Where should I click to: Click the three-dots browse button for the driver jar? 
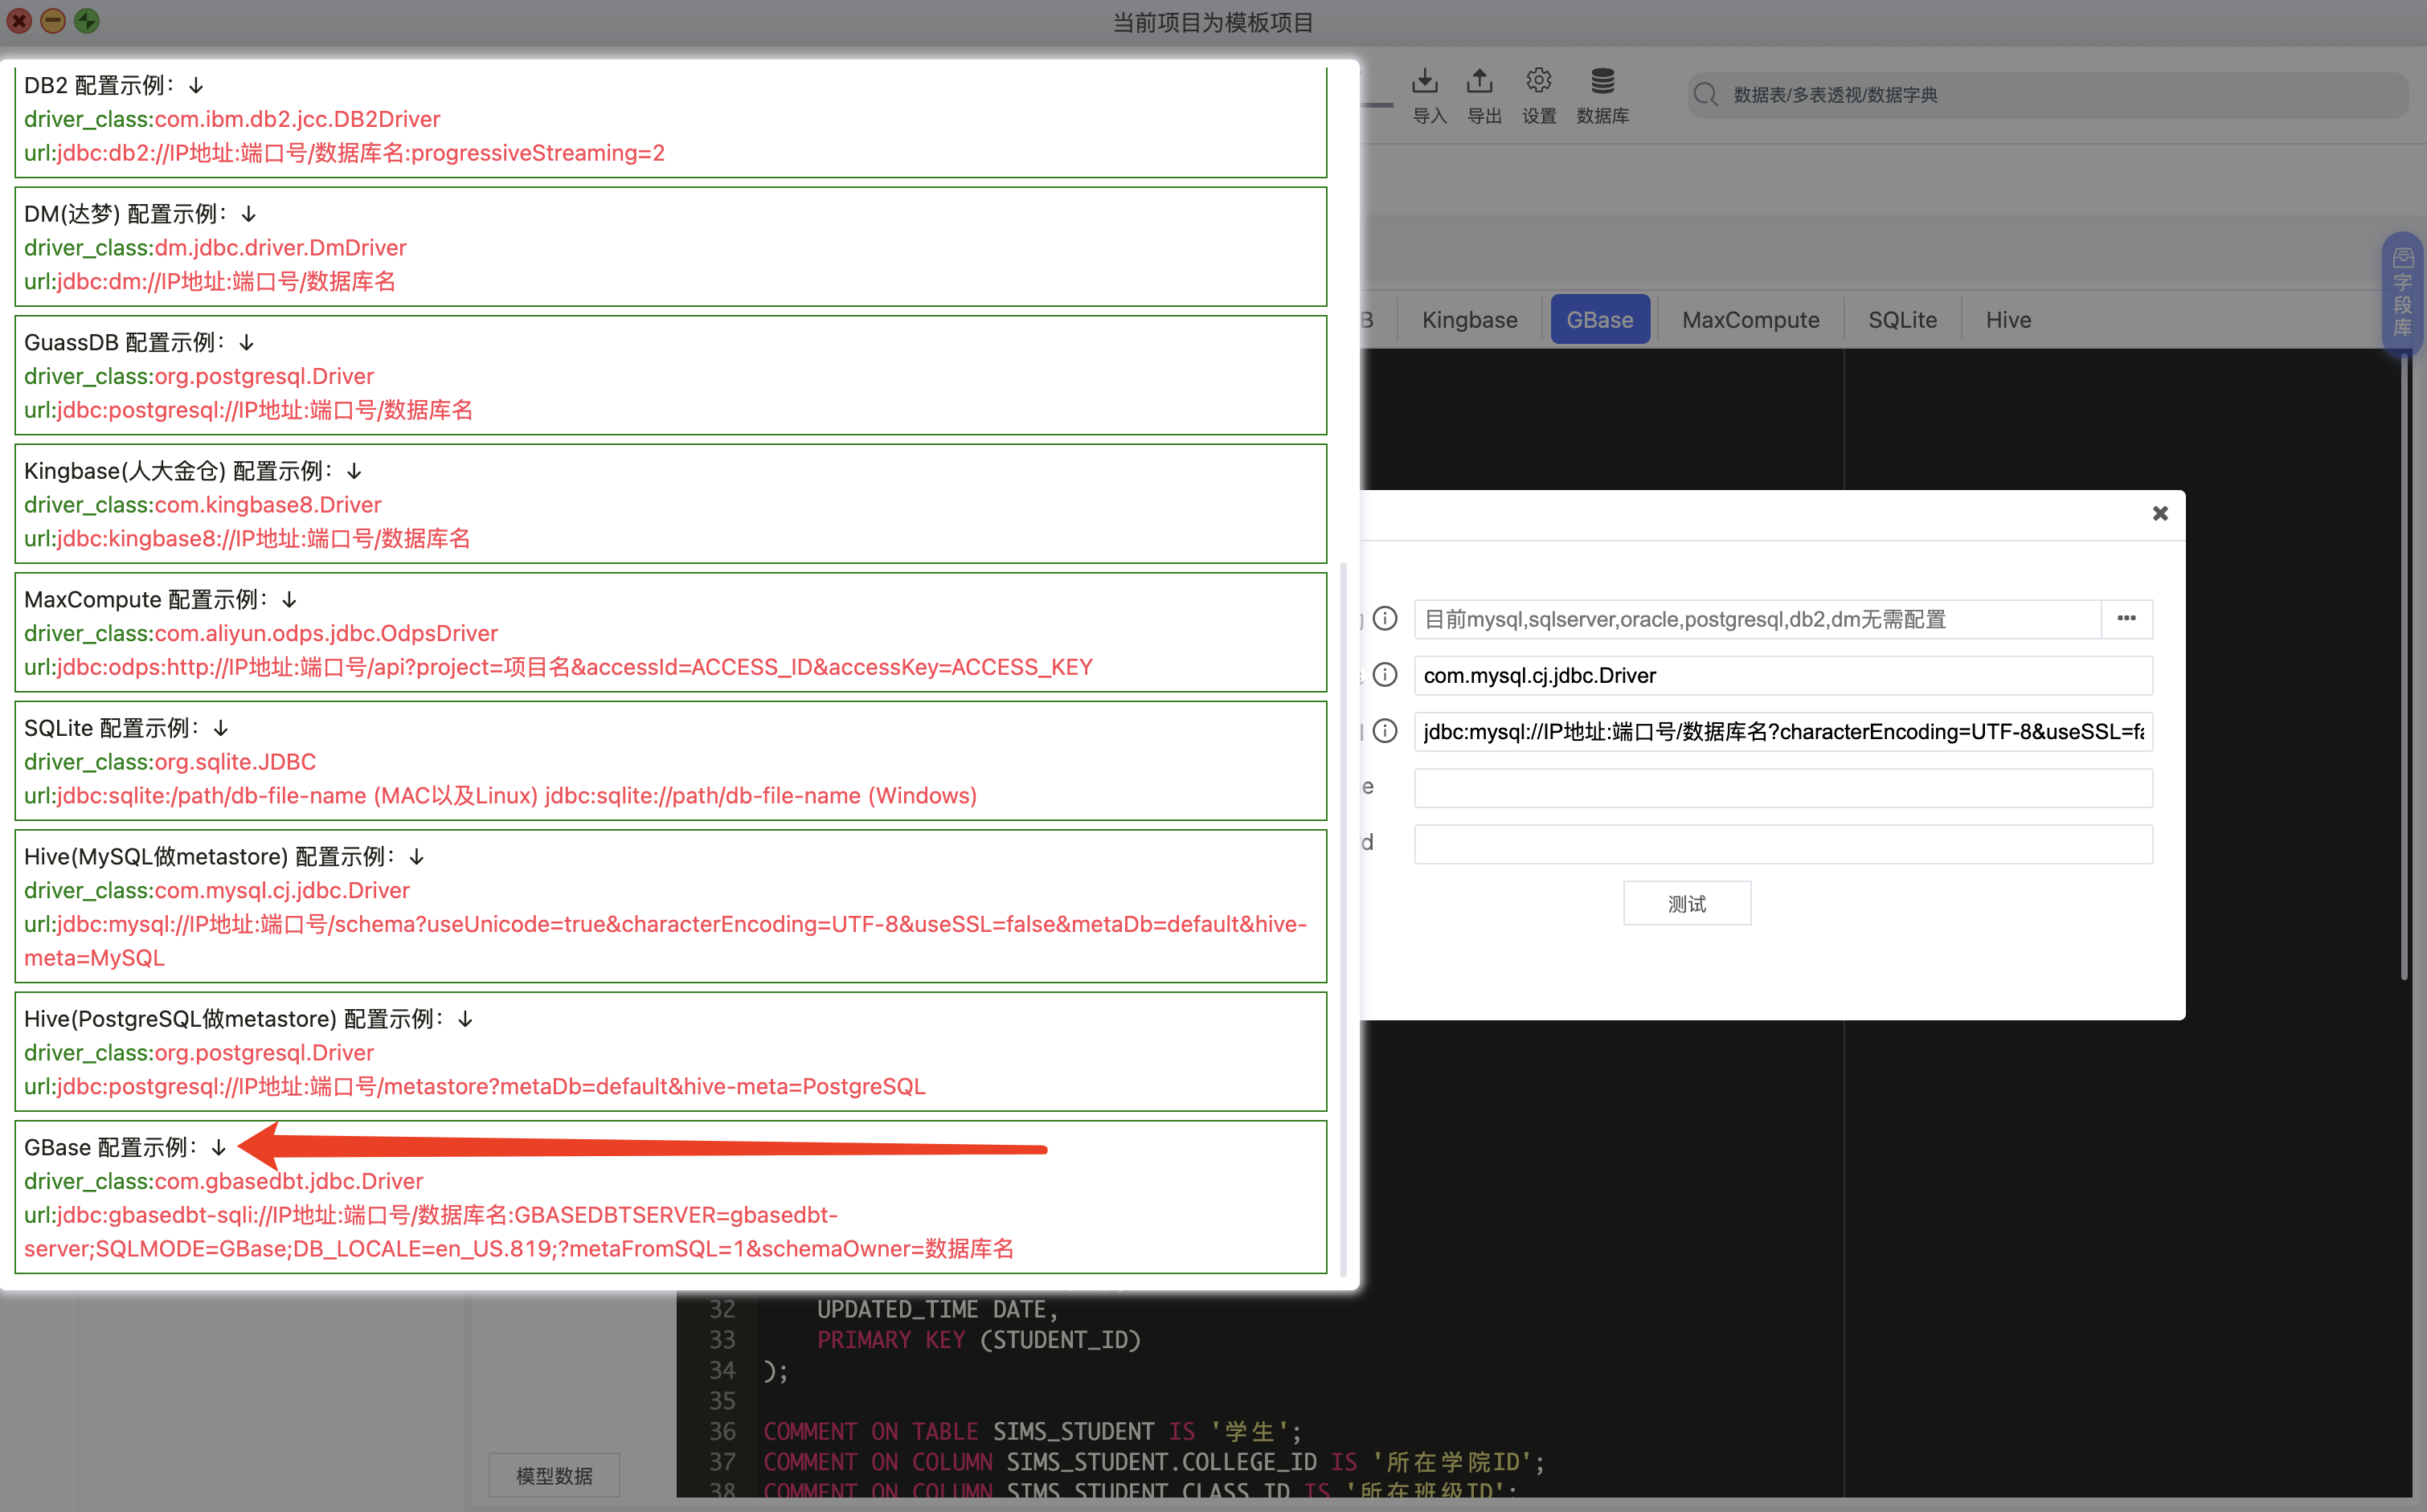(2126, 619)
